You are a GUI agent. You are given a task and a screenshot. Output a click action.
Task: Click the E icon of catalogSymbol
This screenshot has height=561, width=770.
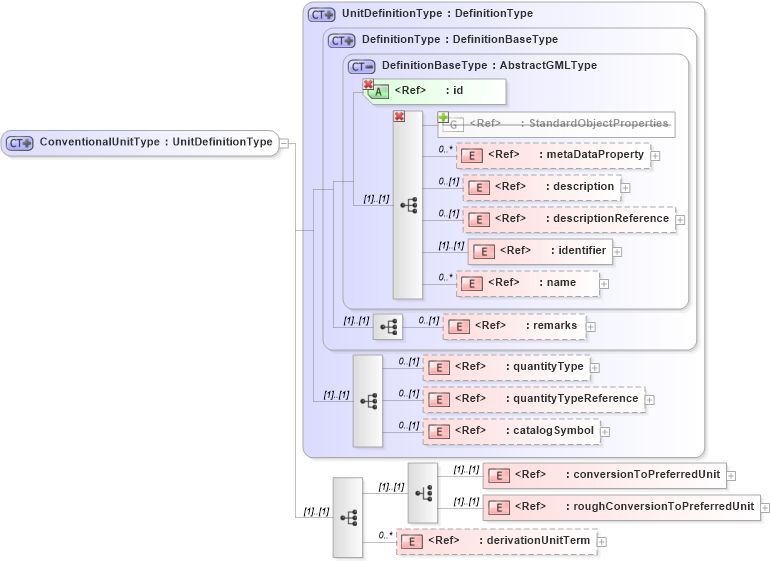tap(439, 431)
